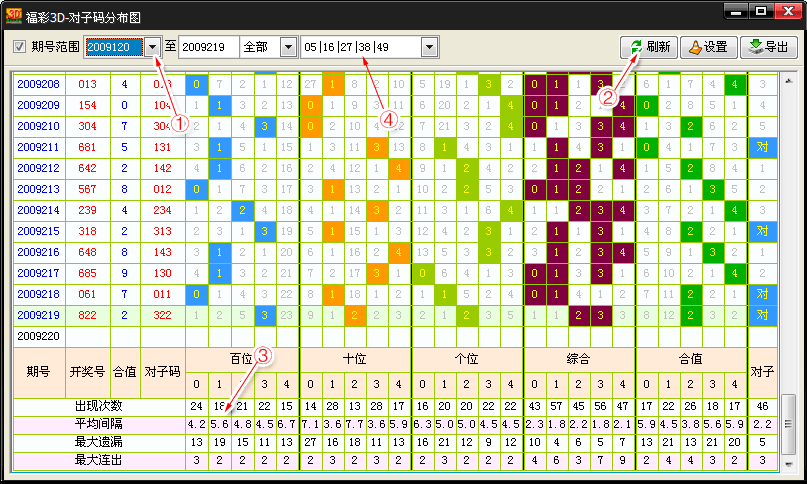Click the dark purple cell in row 2009215
The image size is (807, 484).
point(556,231)
